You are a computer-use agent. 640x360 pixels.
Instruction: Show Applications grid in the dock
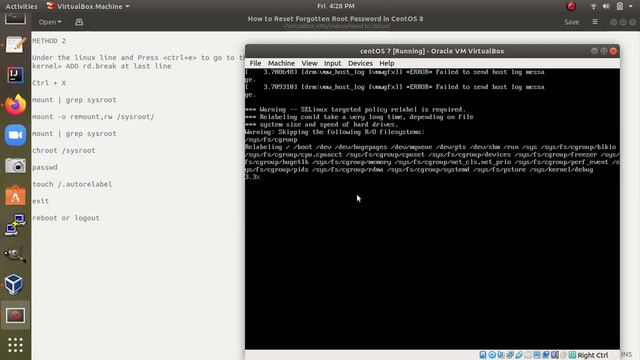(15, 345)
